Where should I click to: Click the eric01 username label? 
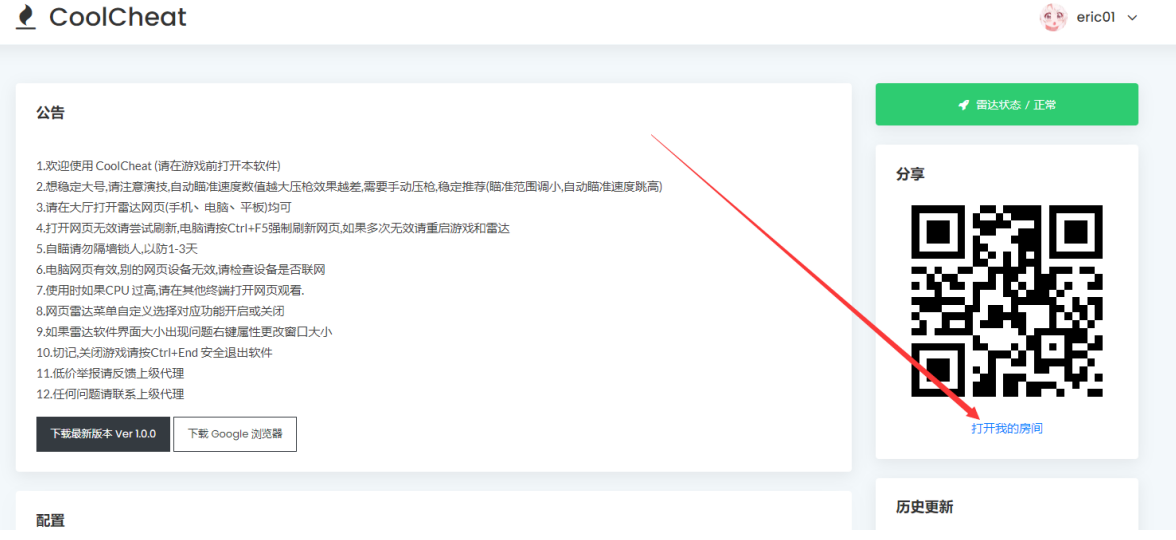coord(1096,17)
